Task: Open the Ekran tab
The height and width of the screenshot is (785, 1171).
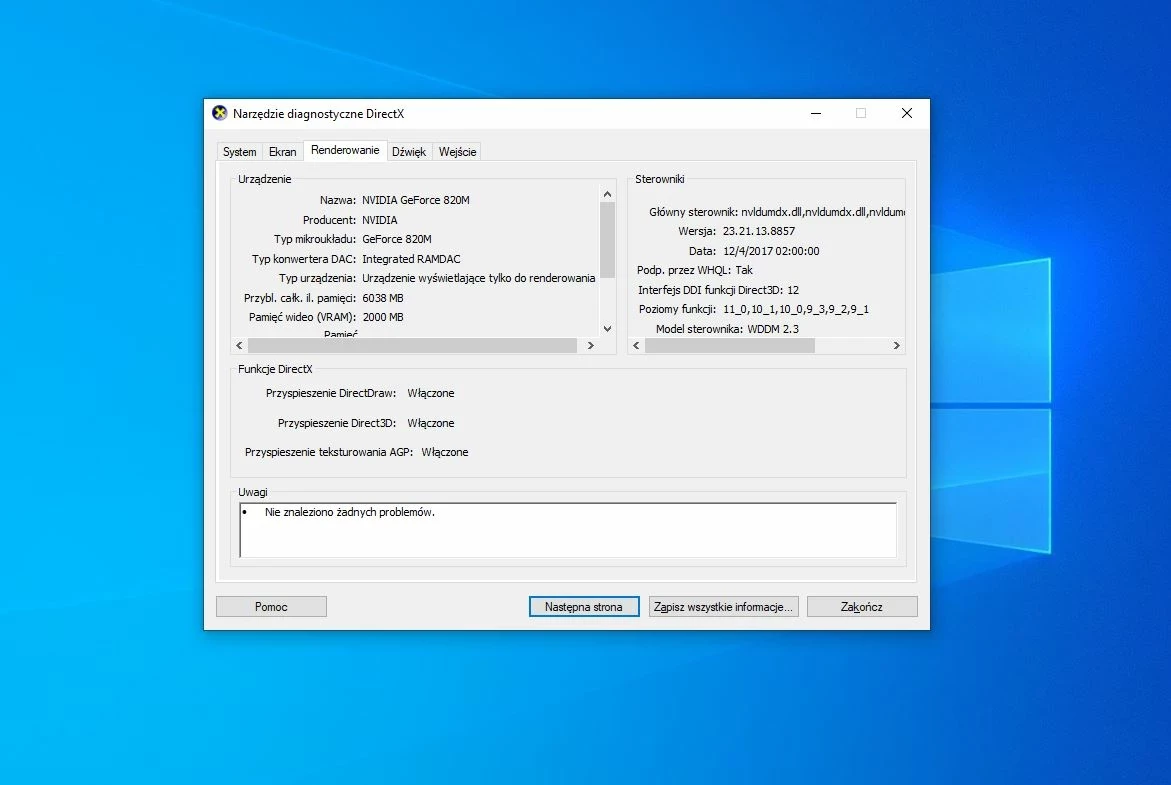Action: click(x=282, y=152)
